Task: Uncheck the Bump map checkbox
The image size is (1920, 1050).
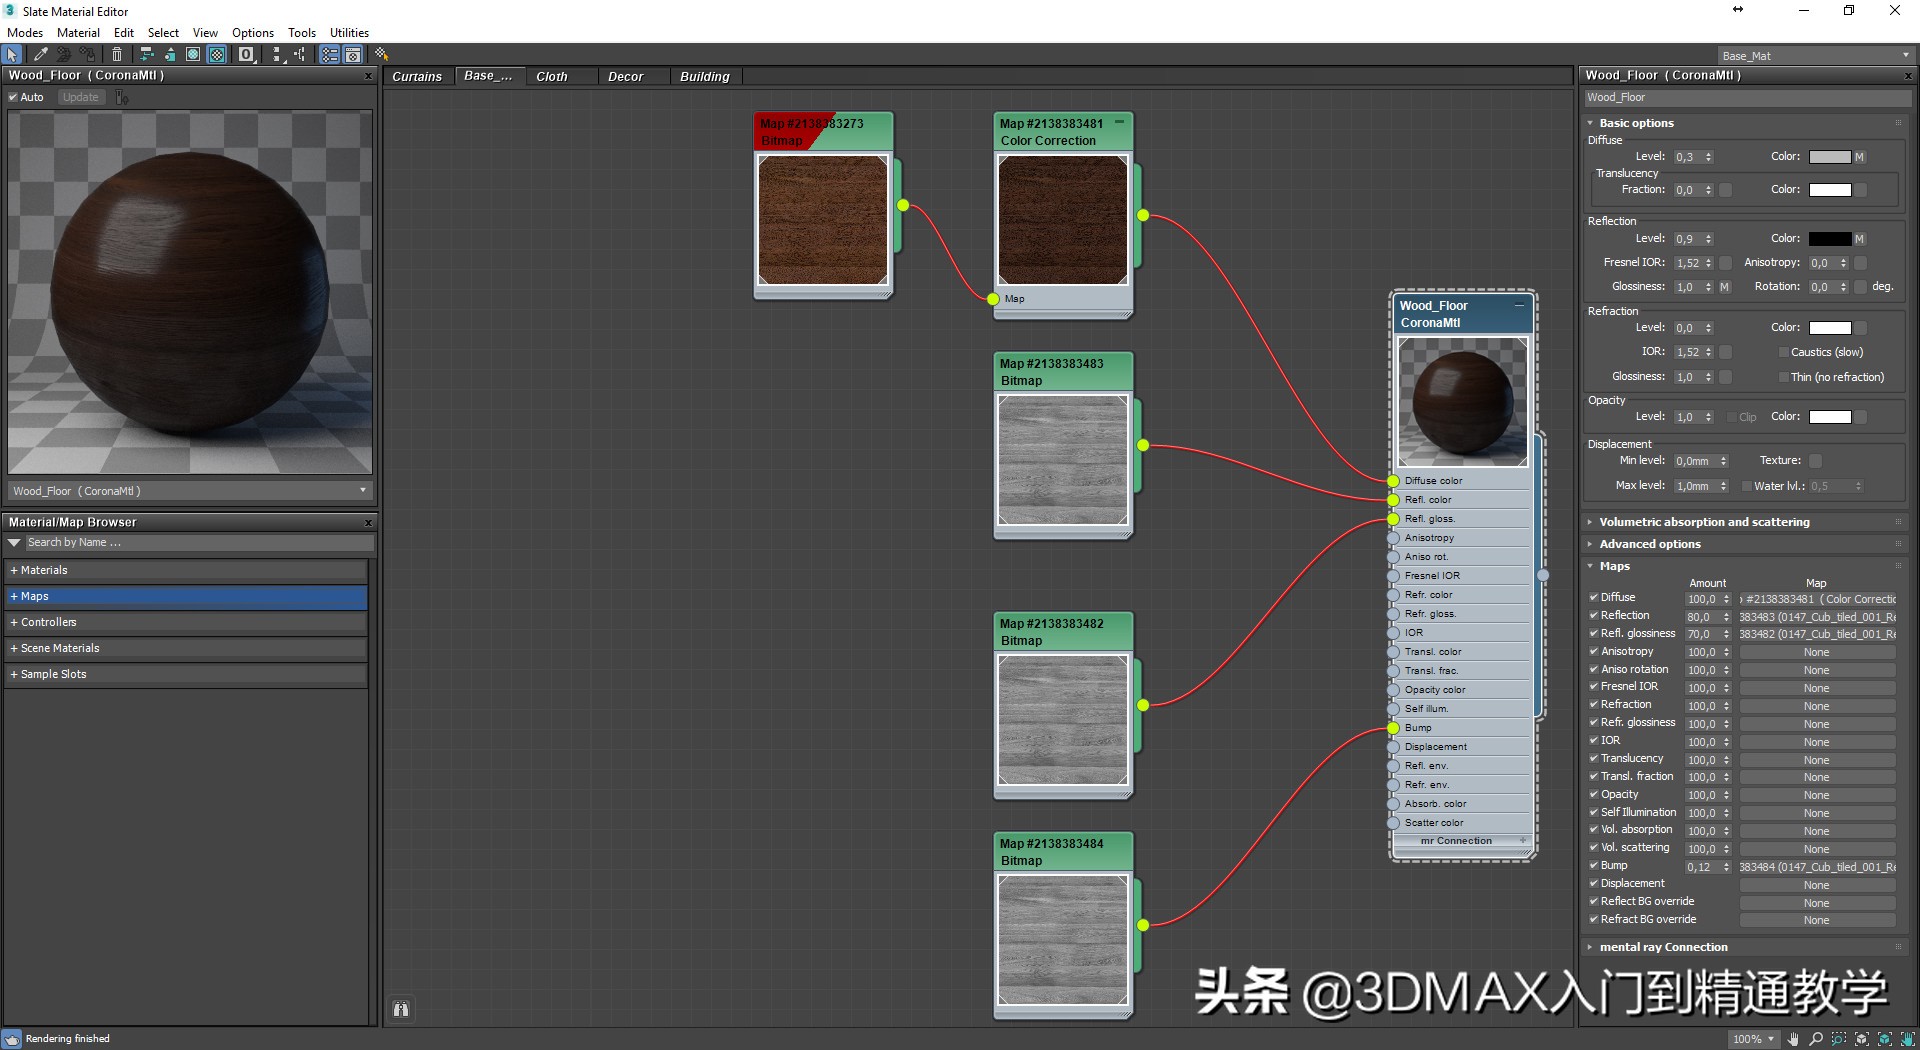Action: point(1594,866)
